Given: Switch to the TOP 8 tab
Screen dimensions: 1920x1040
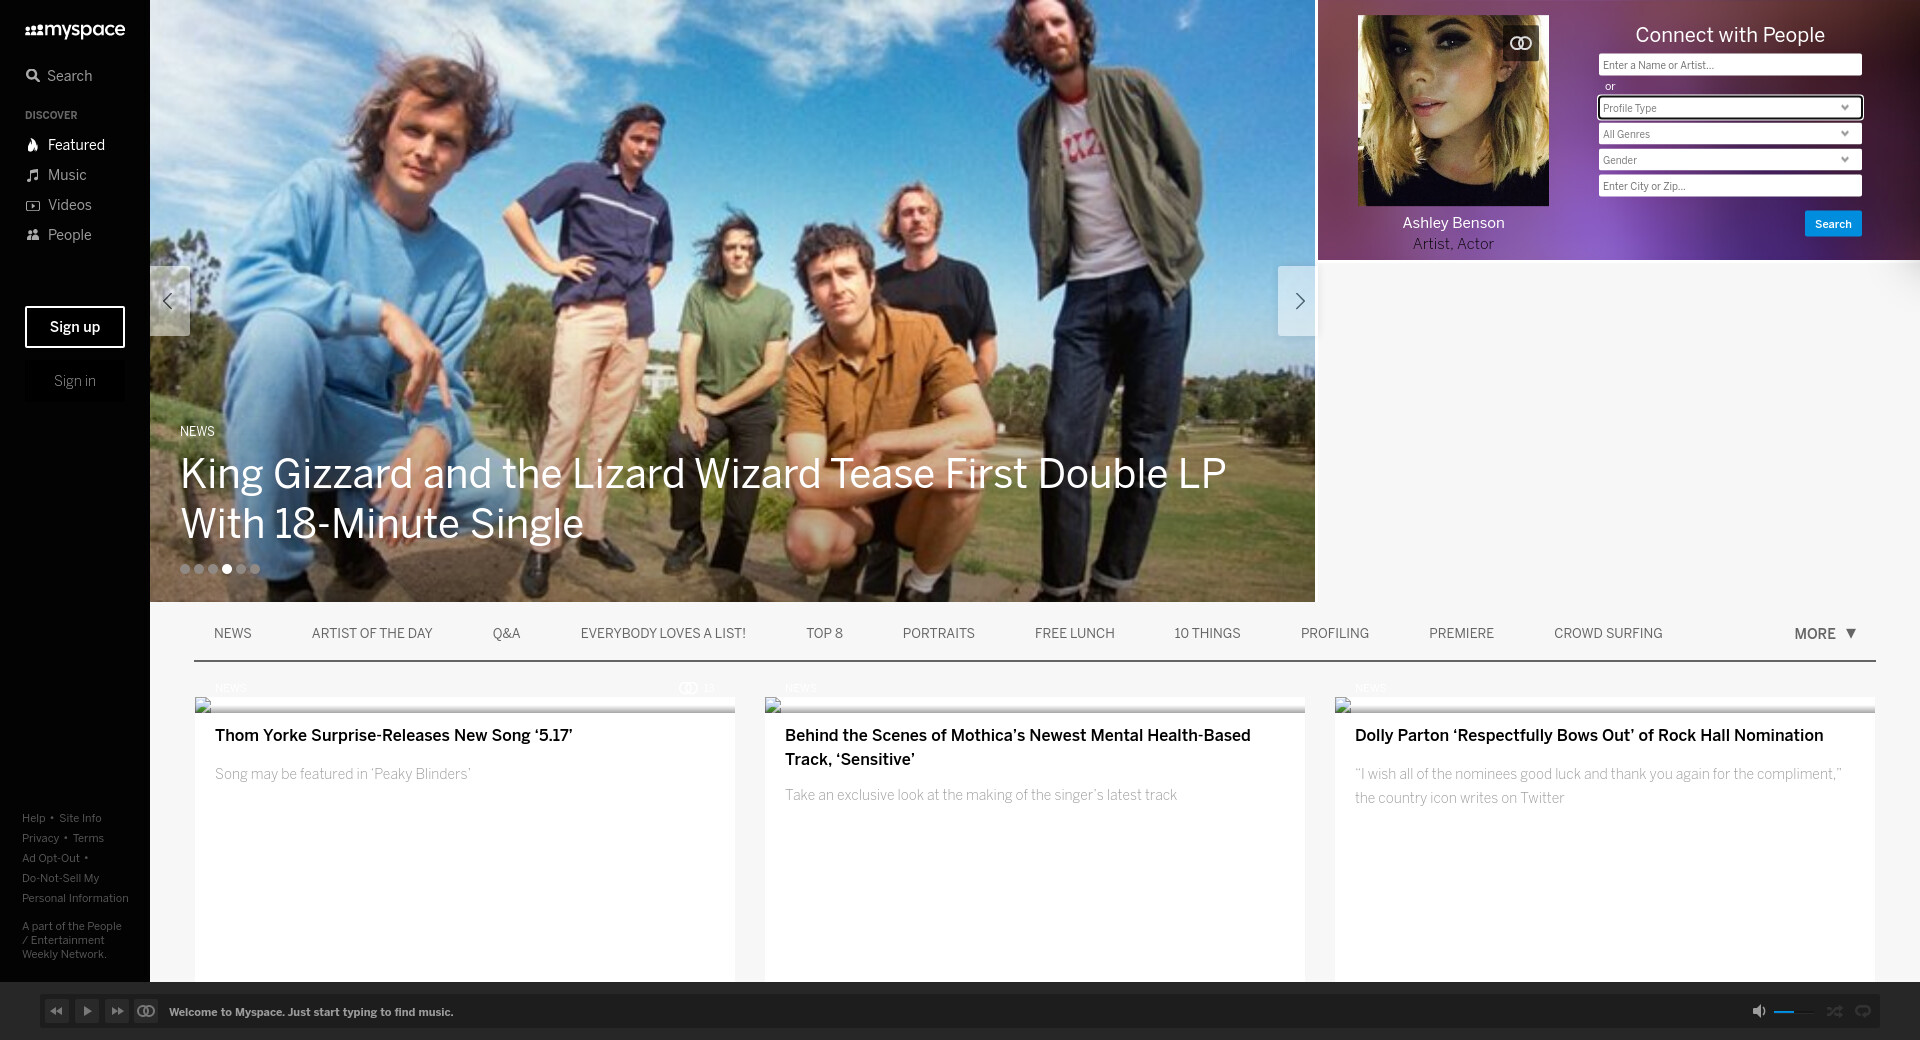Looking at the screenshot, I should click(x=825, y=634).
